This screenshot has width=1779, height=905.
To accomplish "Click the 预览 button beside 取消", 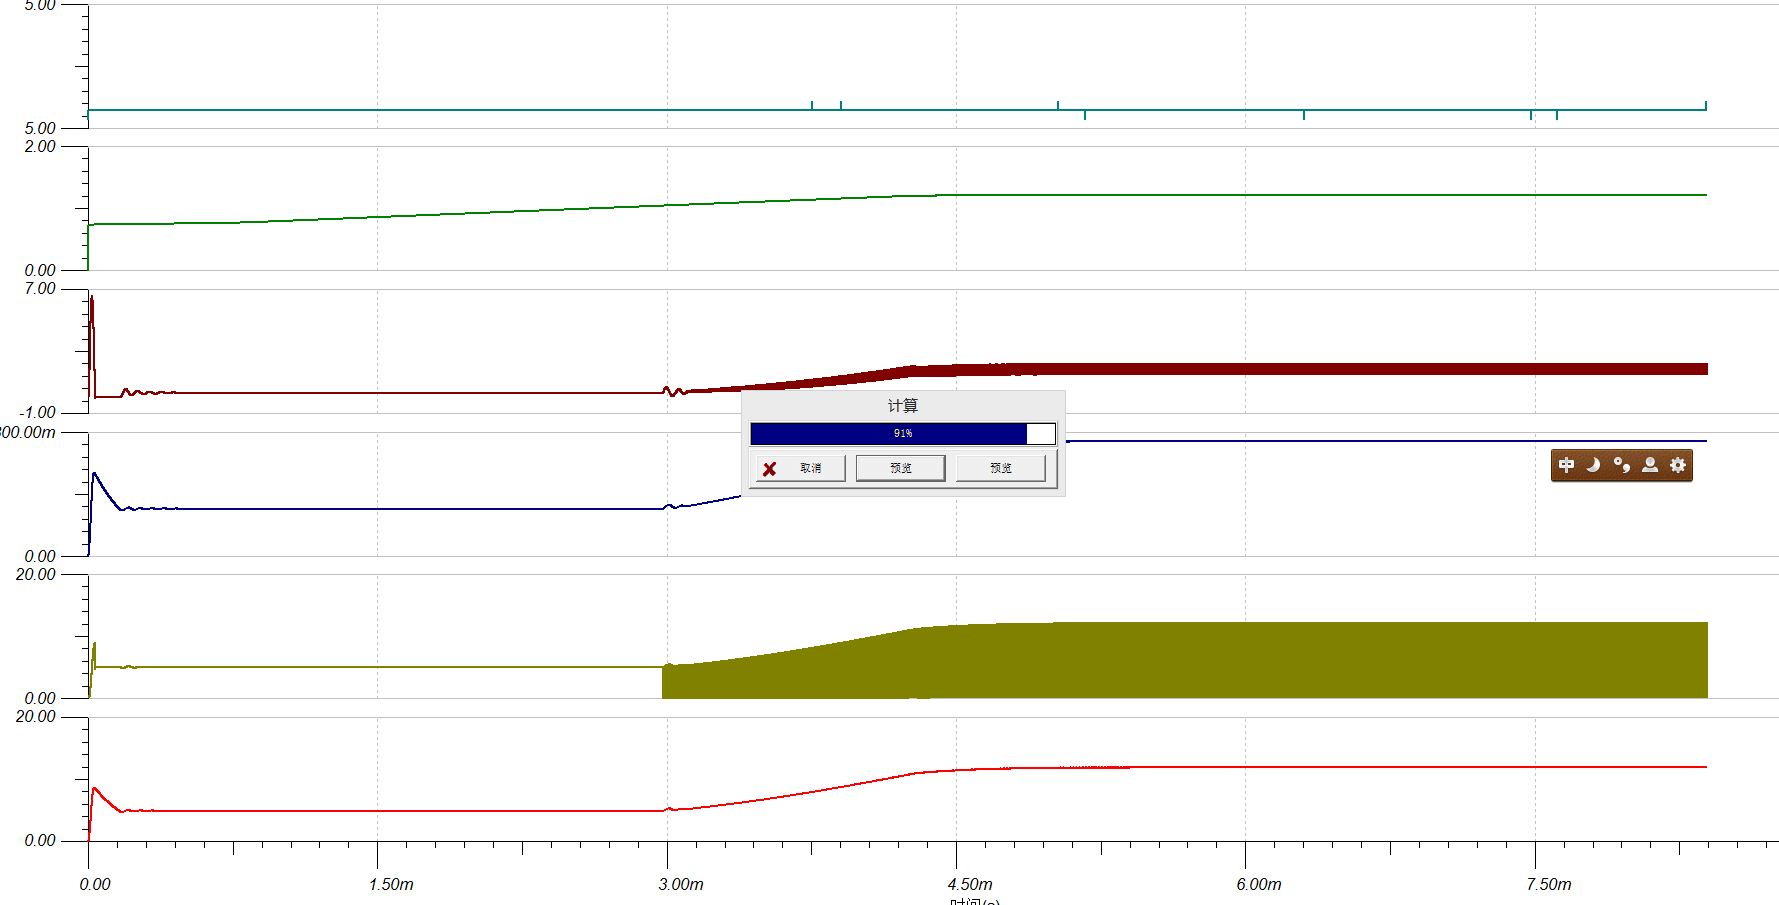I will 900,468.
